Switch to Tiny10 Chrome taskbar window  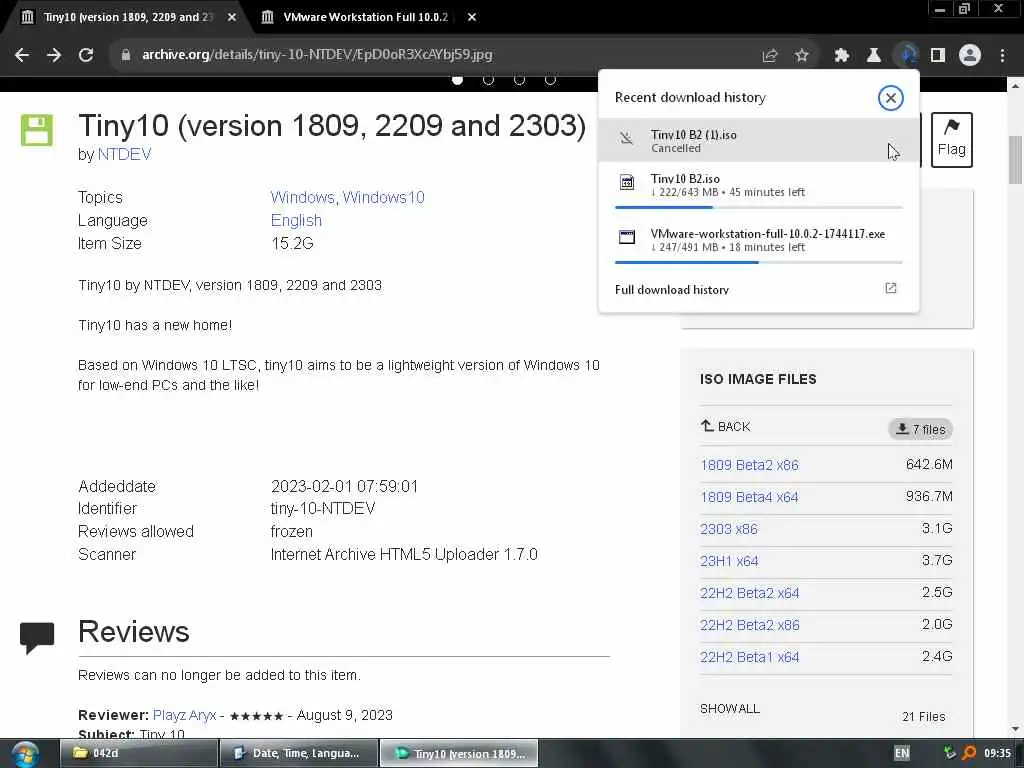click(x=459, y=753)
